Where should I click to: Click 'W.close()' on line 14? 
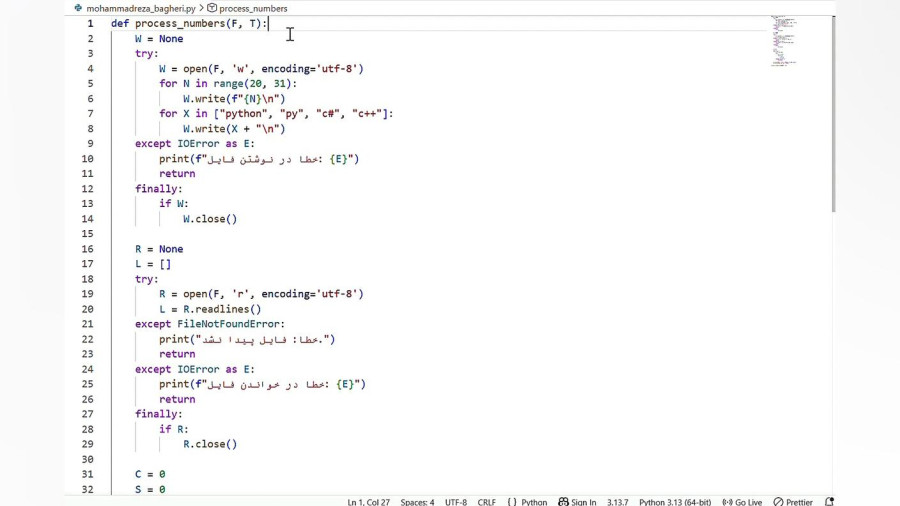[x=210, y=219]
